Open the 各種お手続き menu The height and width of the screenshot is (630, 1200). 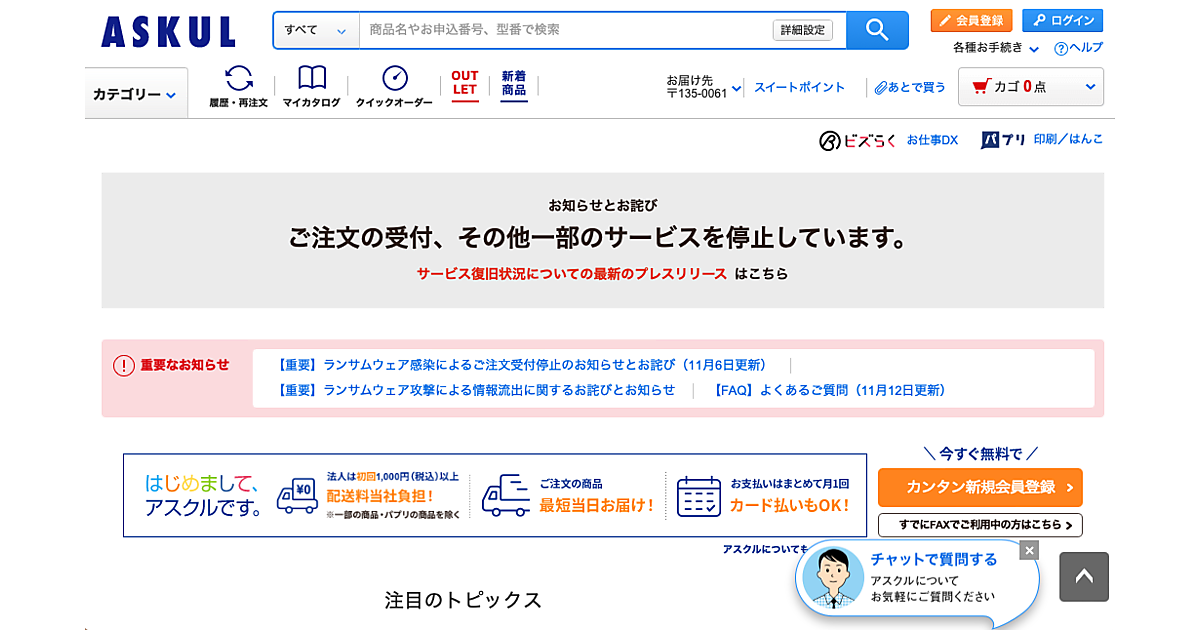coord(996,48)
